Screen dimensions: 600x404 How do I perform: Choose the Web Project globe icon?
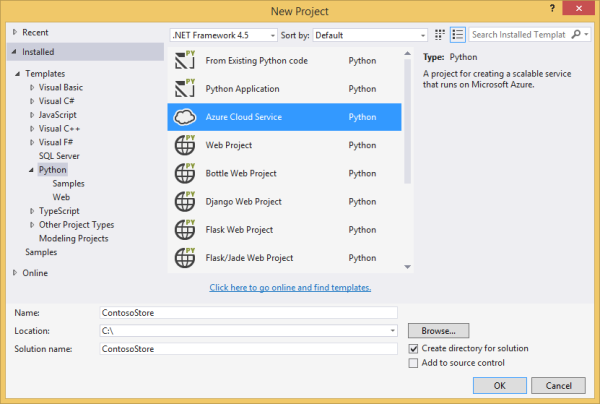[x=185, y=145]
